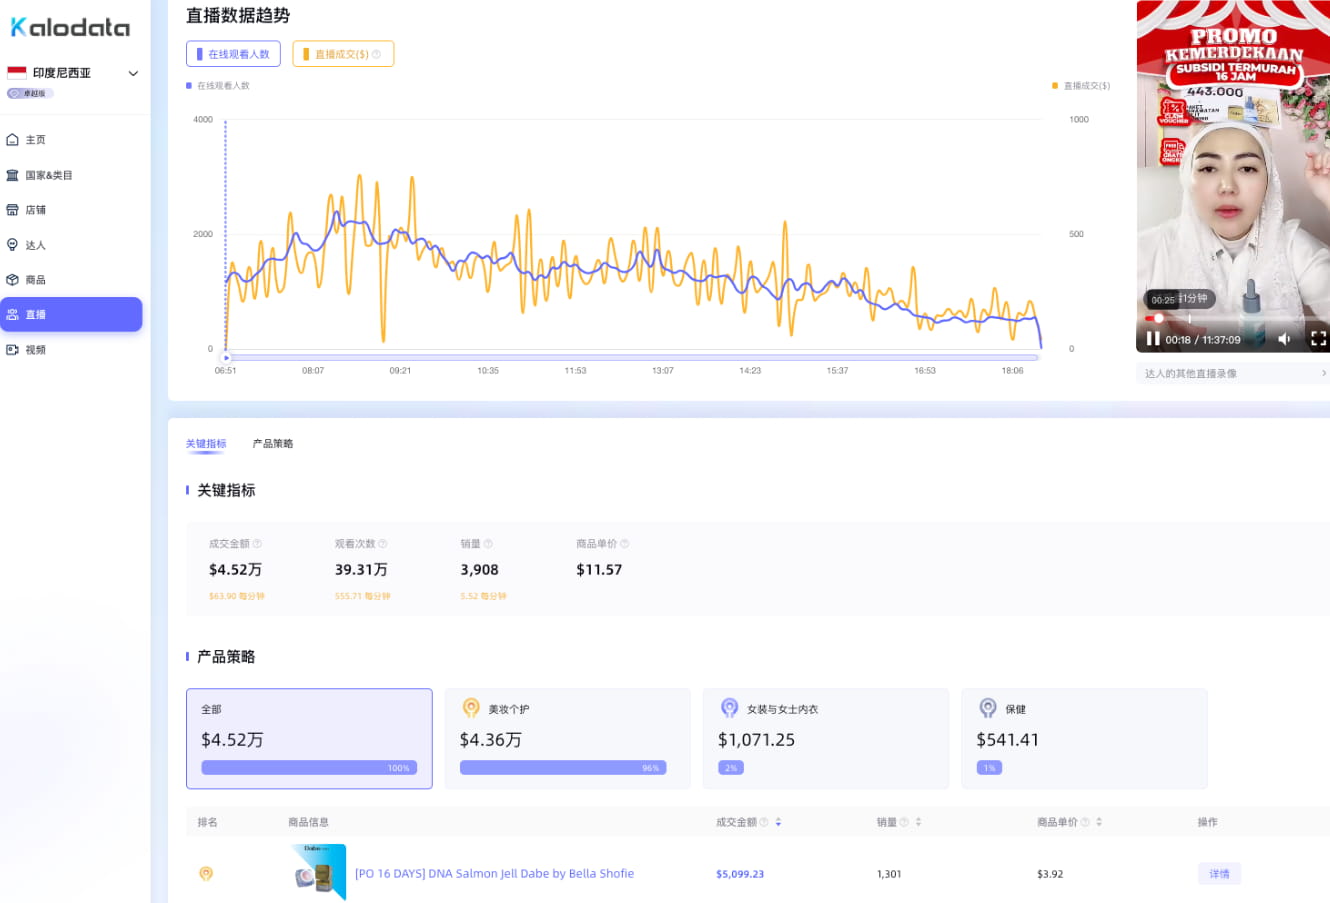Select the 全部 category card
The height and width of the screenshot is (903, 1330).
point(309,738)
